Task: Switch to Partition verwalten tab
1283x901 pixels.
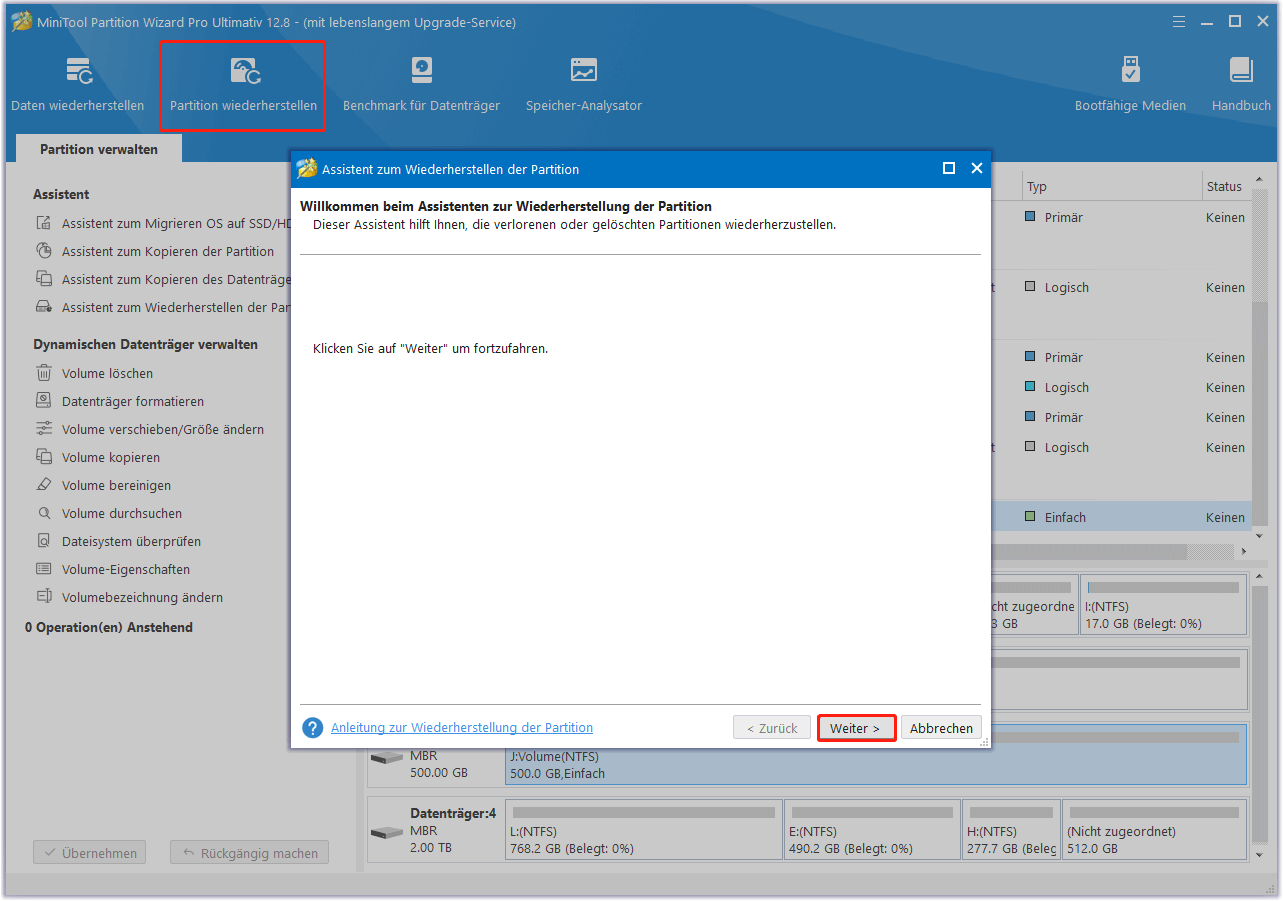Action: (99, 149)
